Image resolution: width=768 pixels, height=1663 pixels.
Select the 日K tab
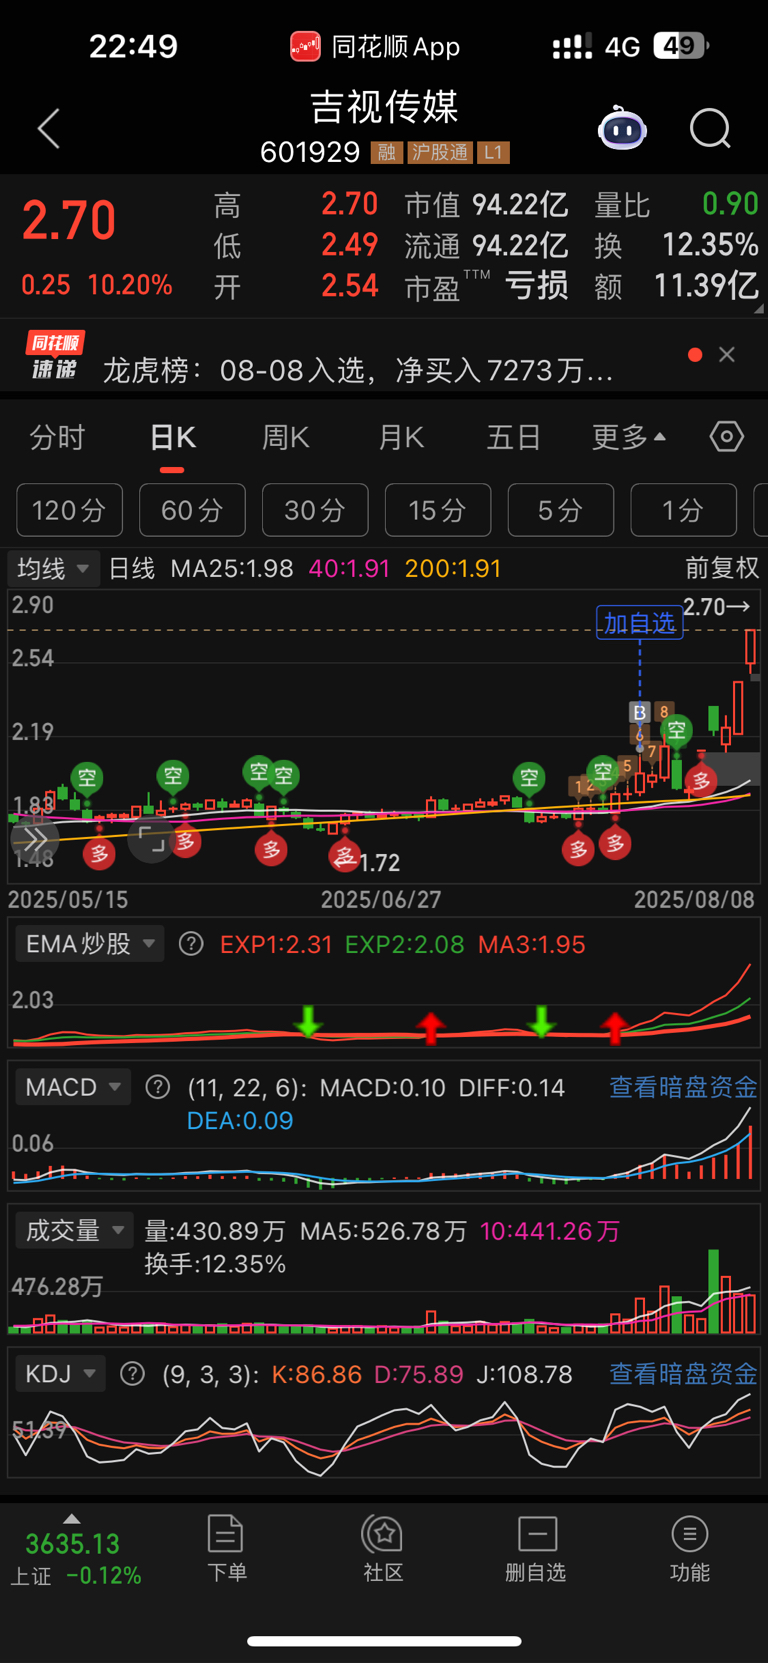(x=172, y=438)
